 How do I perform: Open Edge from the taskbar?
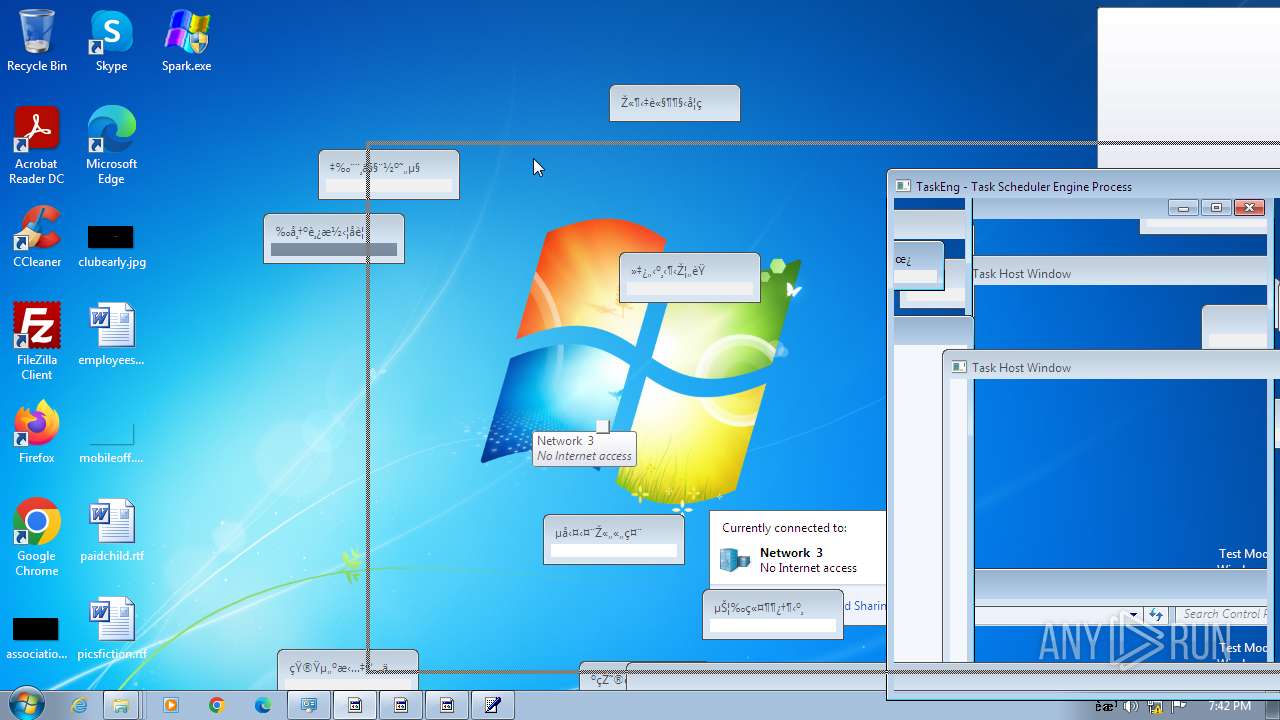263,705
